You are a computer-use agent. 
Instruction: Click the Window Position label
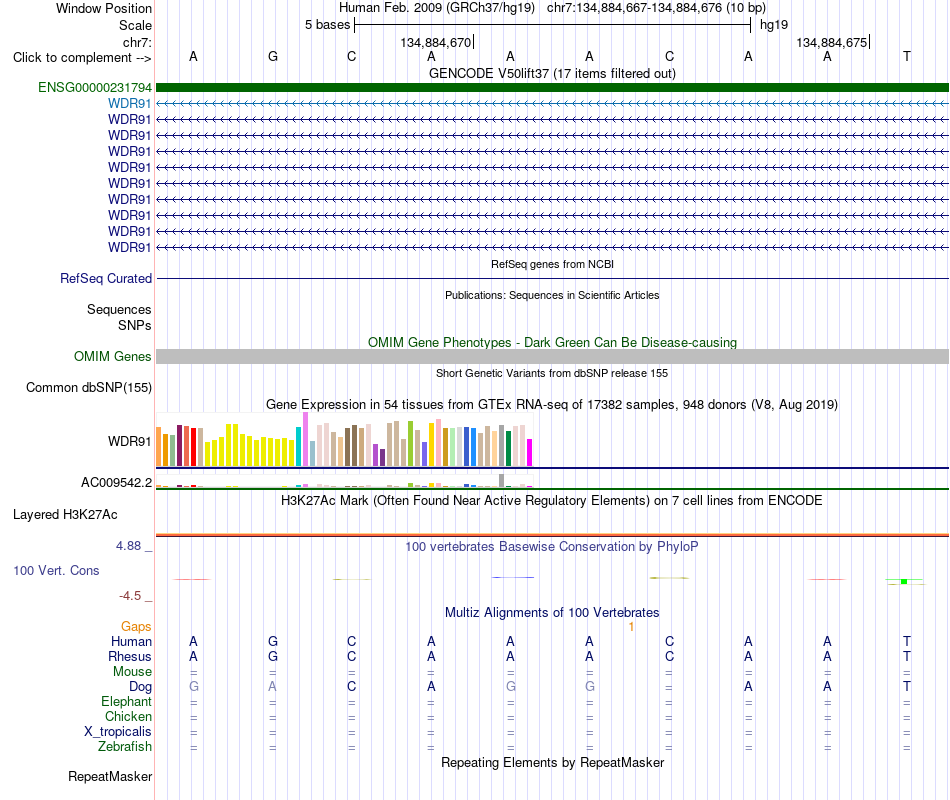(x=104, y=8)
